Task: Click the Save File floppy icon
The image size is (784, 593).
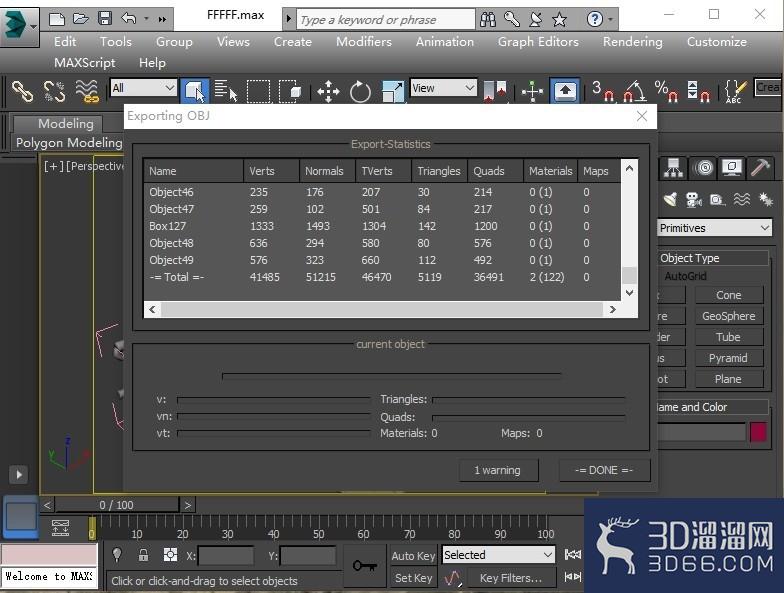Action: (x=104, y=19)
